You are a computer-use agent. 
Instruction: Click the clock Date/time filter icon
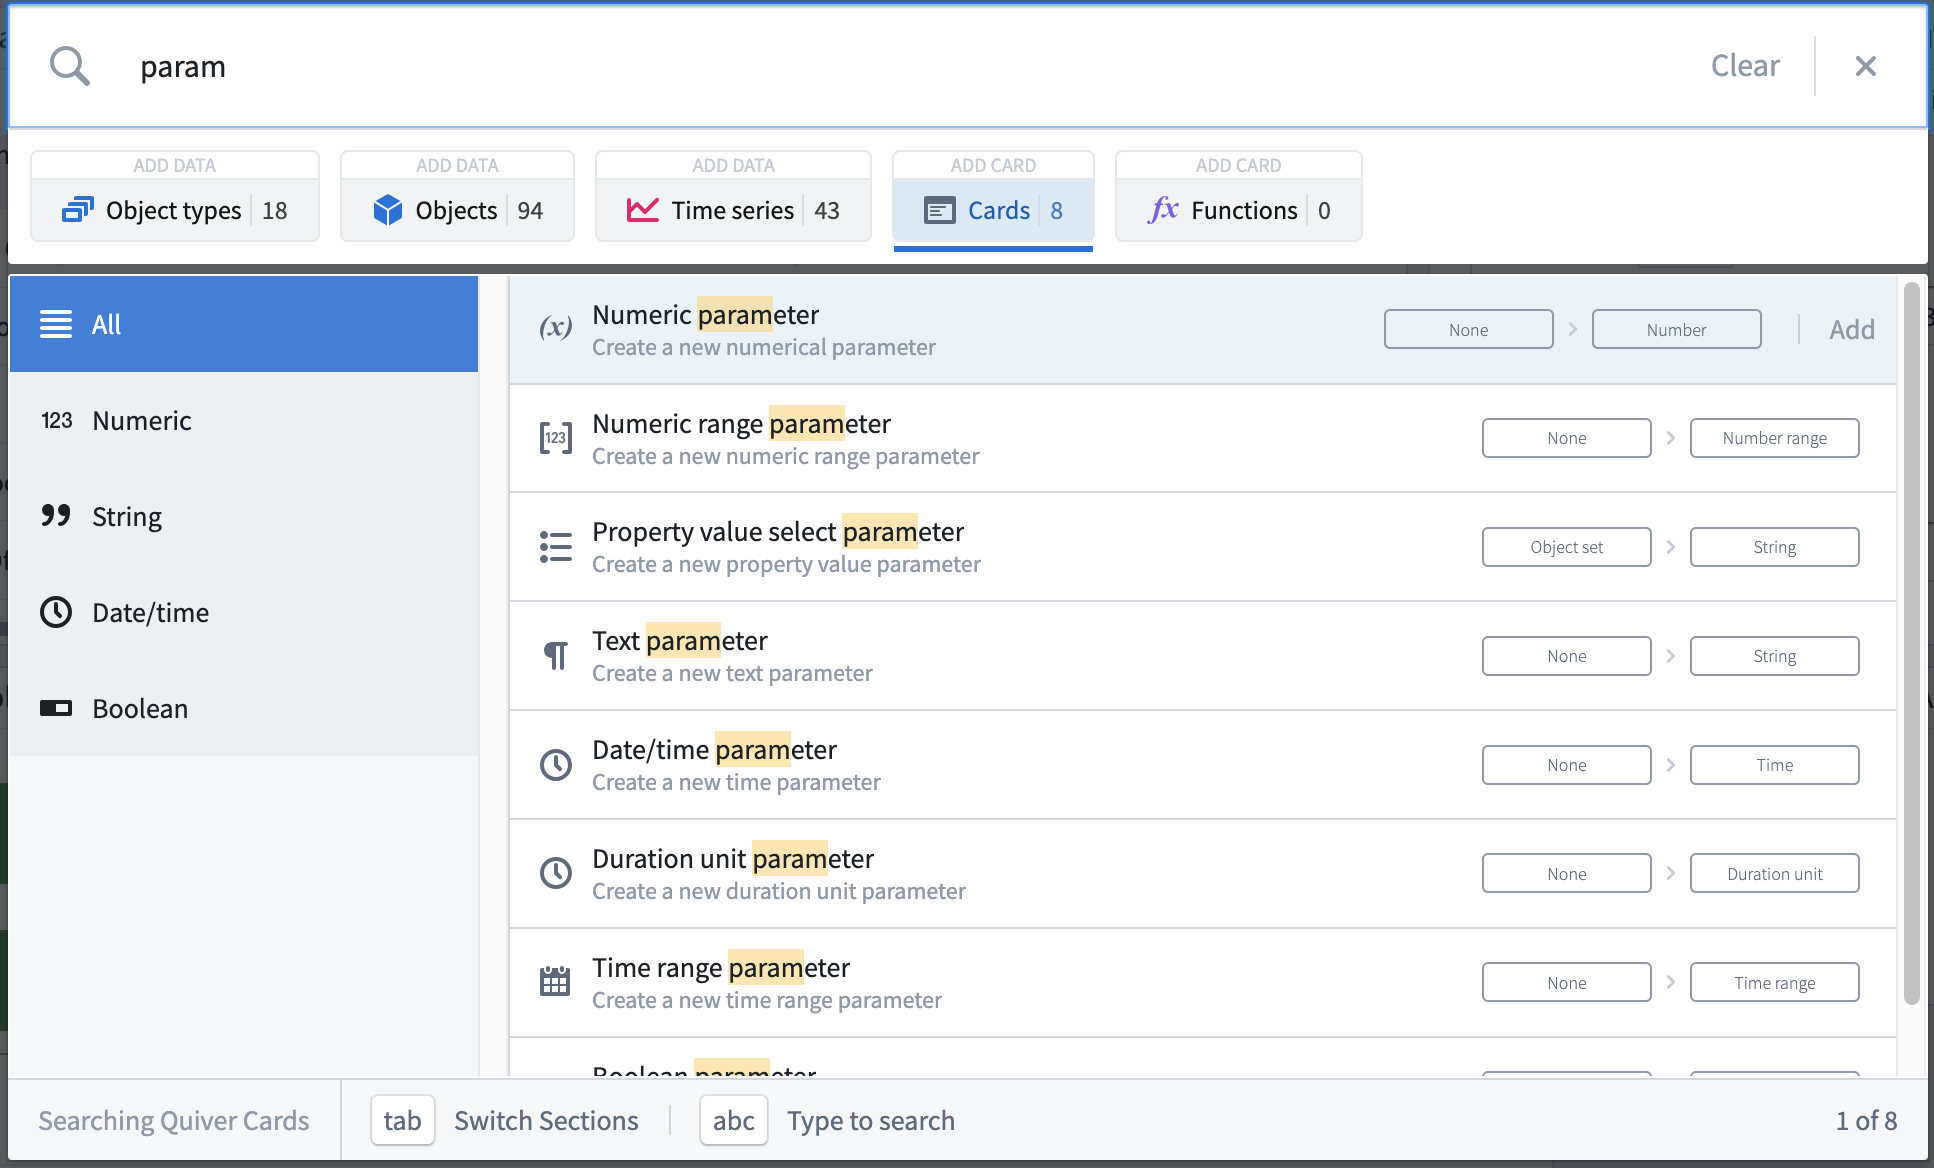(x=56, y=612)
